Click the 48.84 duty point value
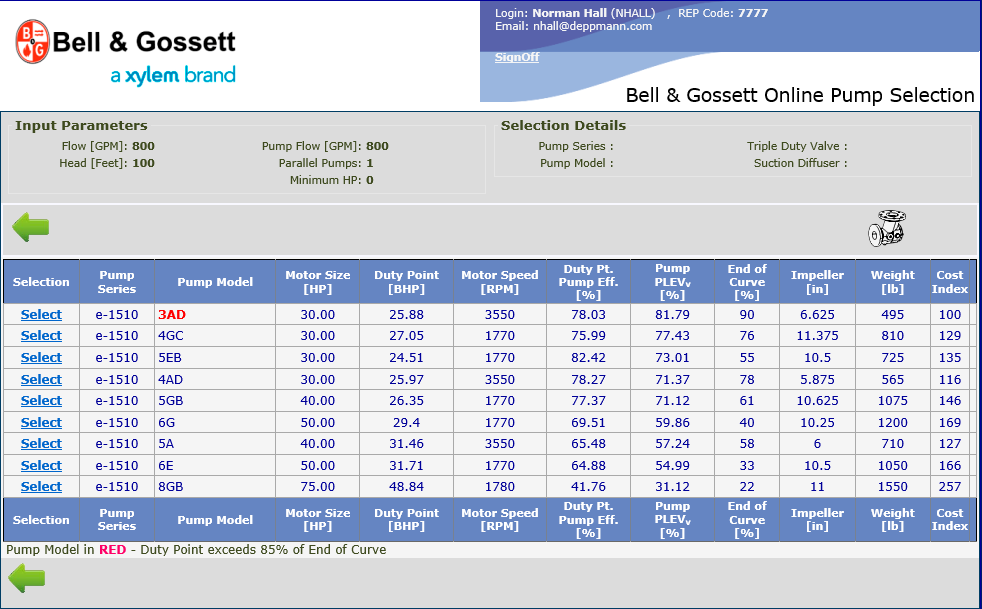 click(406, 487)
